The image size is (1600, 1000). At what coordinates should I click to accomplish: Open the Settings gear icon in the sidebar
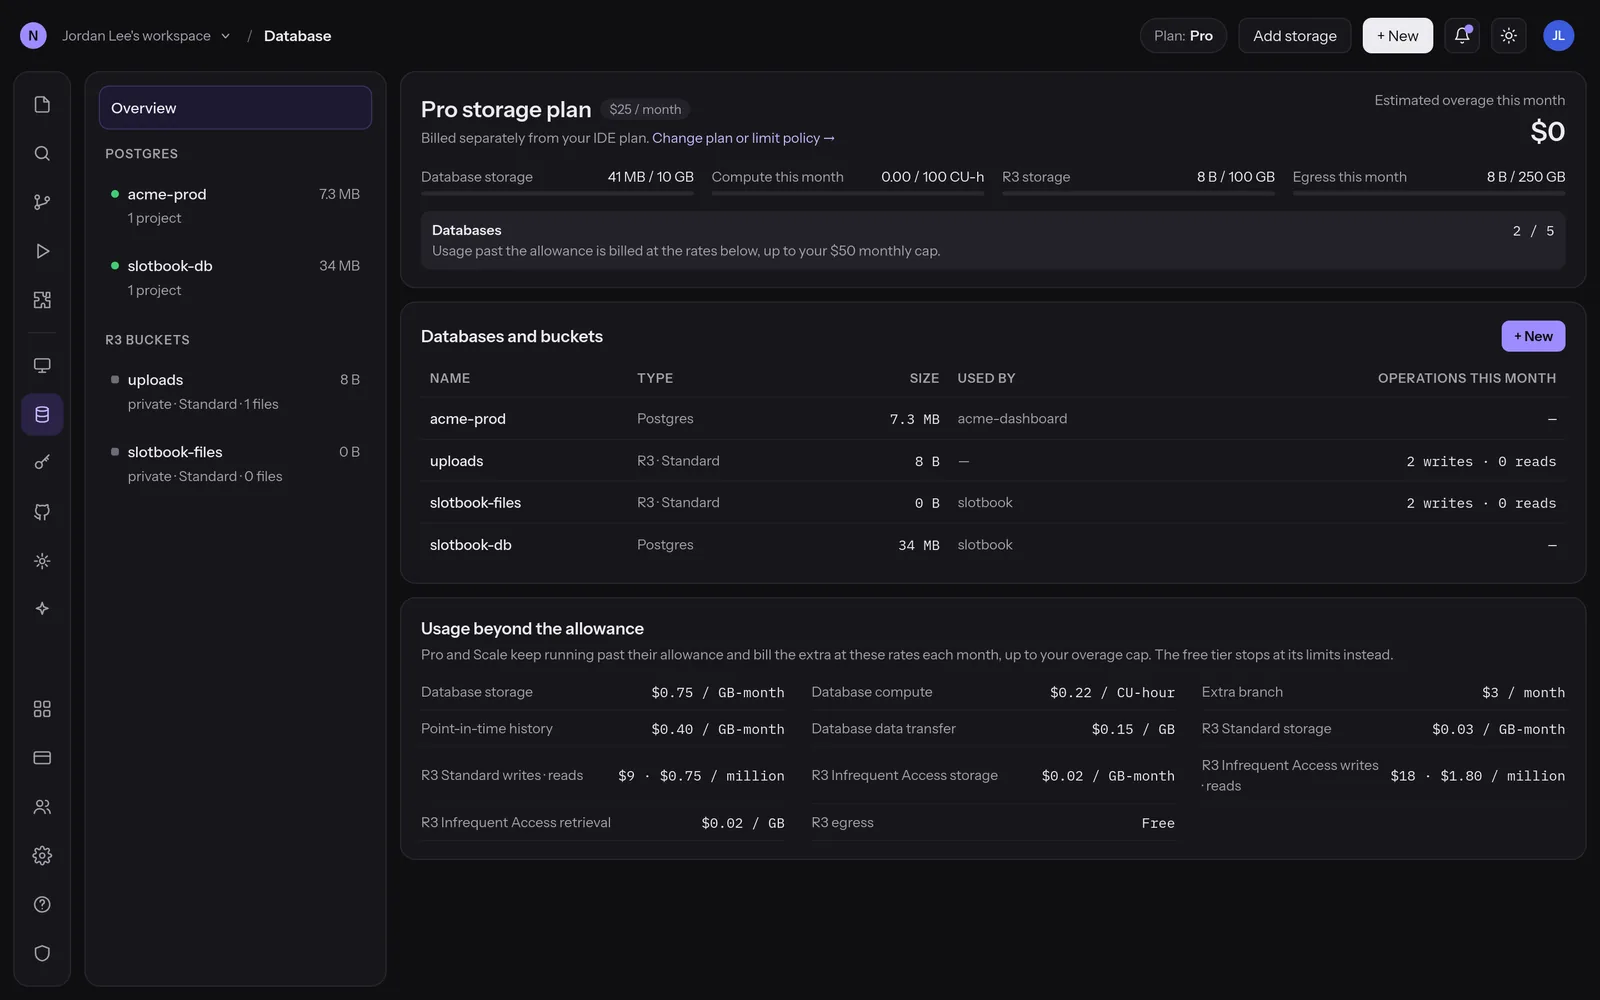[x=42, y=856]
